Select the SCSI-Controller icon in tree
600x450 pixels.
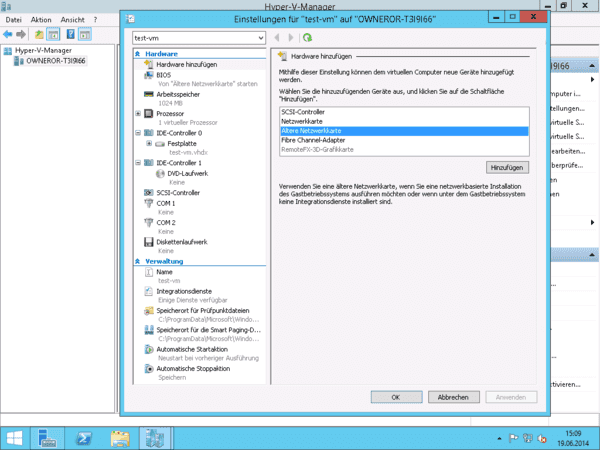148,192
